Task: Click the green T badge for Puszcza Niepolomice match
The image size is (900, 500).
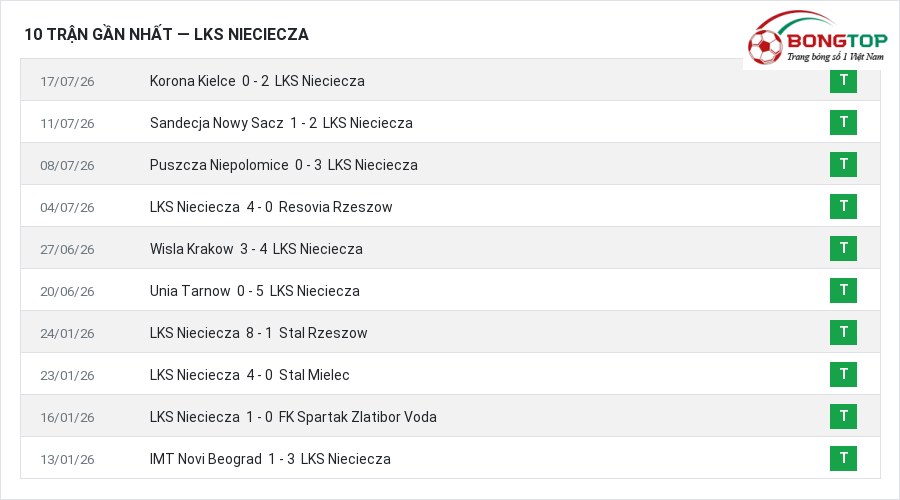Action: [x=843, y=164]
